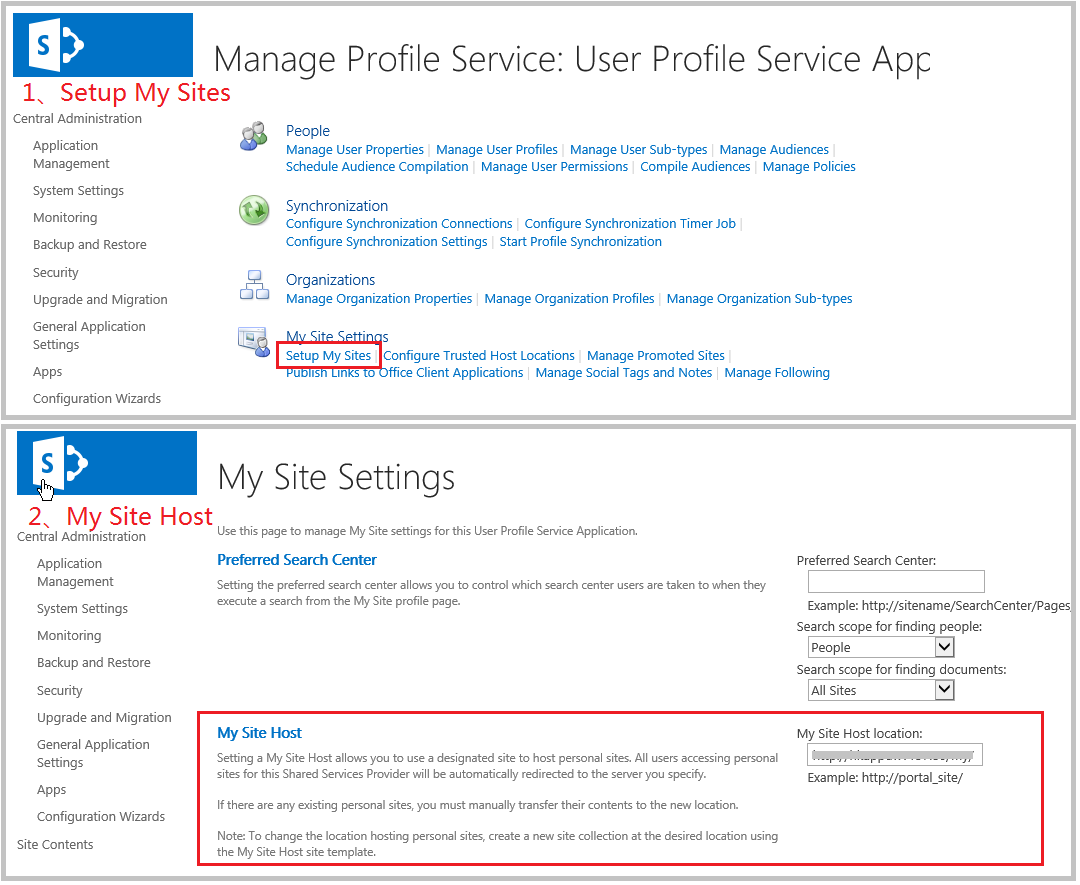Click the 'My Site Host location:' label

[x=860, y=734]
